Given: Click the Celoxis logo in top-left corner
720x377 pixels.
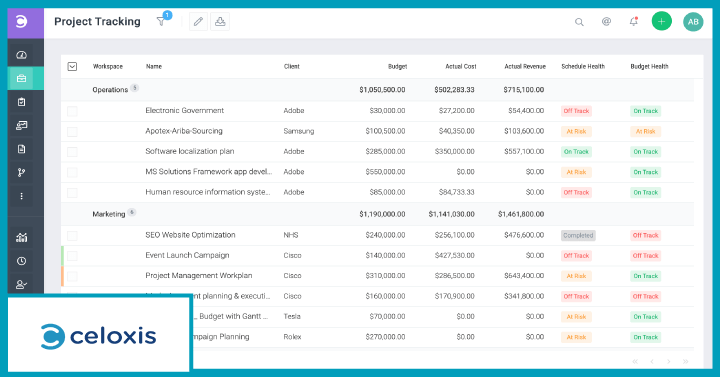Looking at the screenshot, I should click(x=21, y=22).
